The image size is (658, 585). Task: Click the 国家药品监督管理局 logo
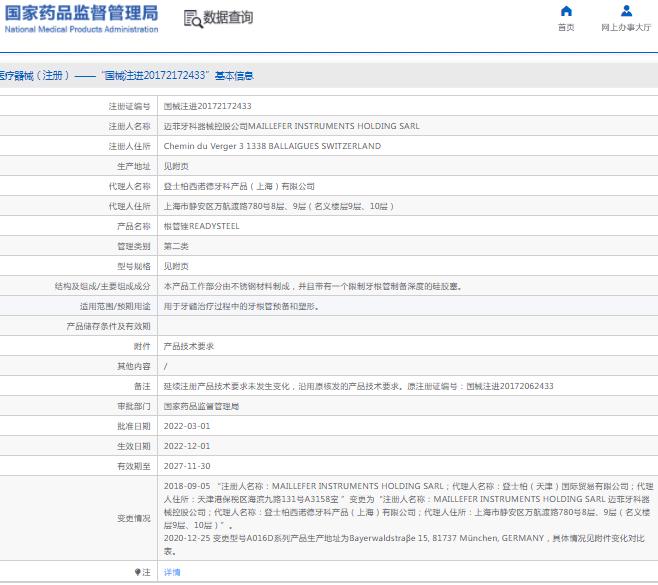coord(81,18)
